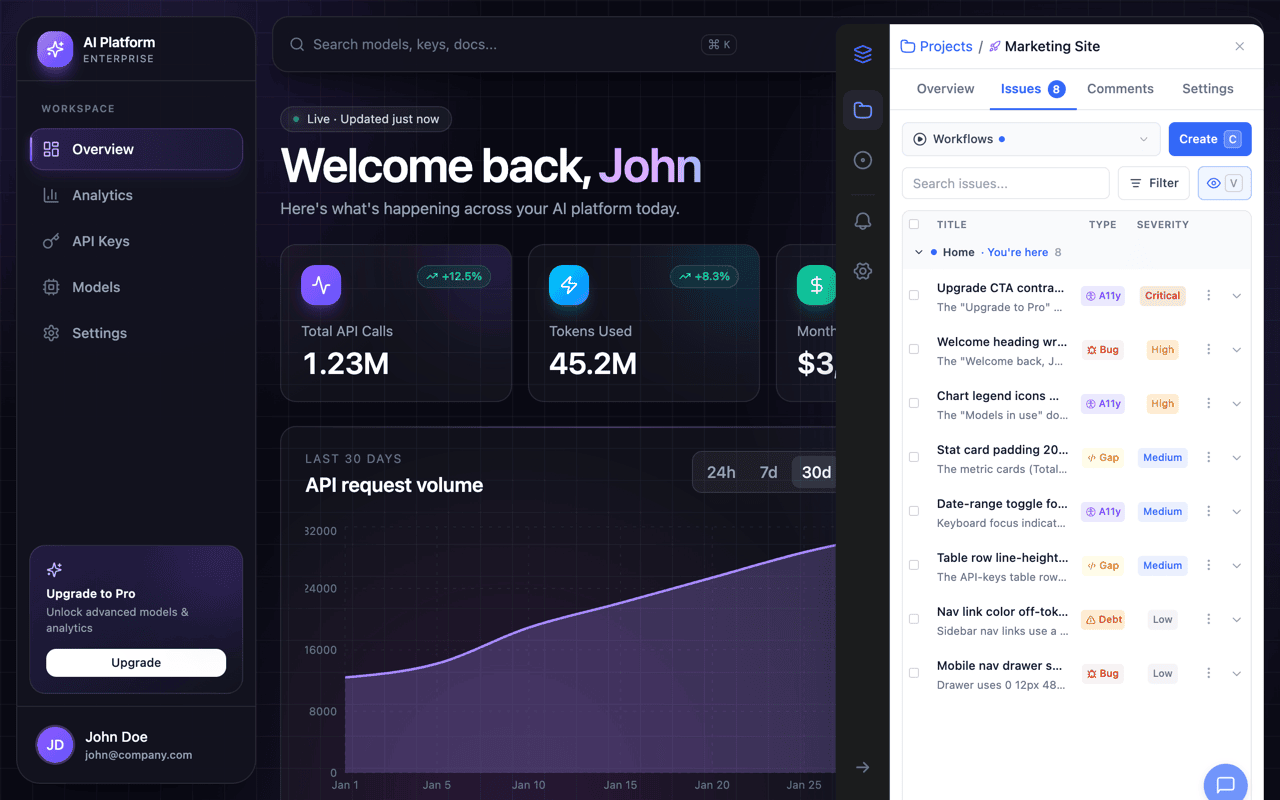This screenshot has height=800, width=1280.
Task: Open more options for Stat card padding issue
Action: point(1208,458)
